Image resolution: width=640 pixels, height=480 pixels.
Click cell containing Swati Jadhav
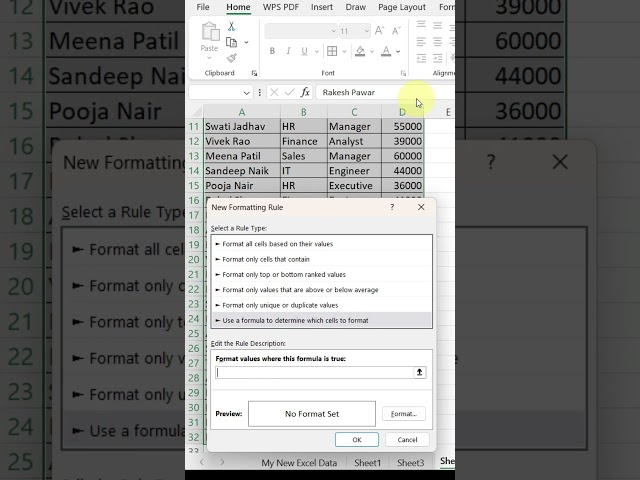(x=242, y=127)
